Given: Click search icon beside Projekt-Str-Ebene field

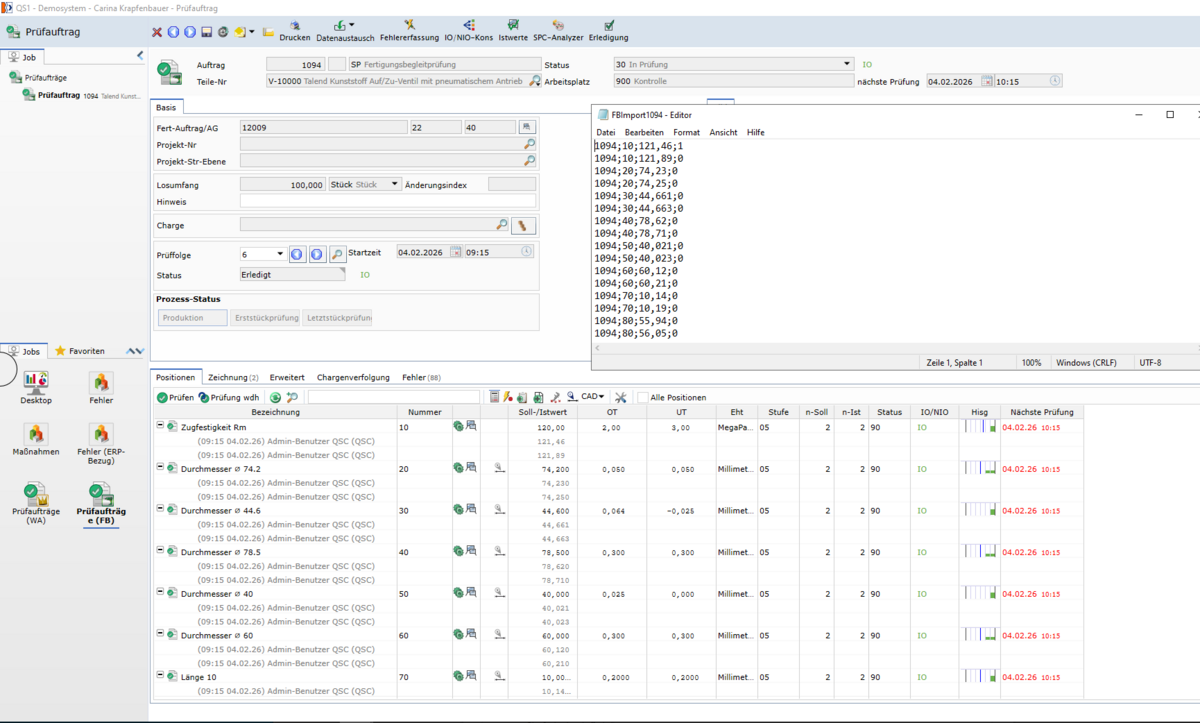Looking at the screenshot, I should coord(530,160).
